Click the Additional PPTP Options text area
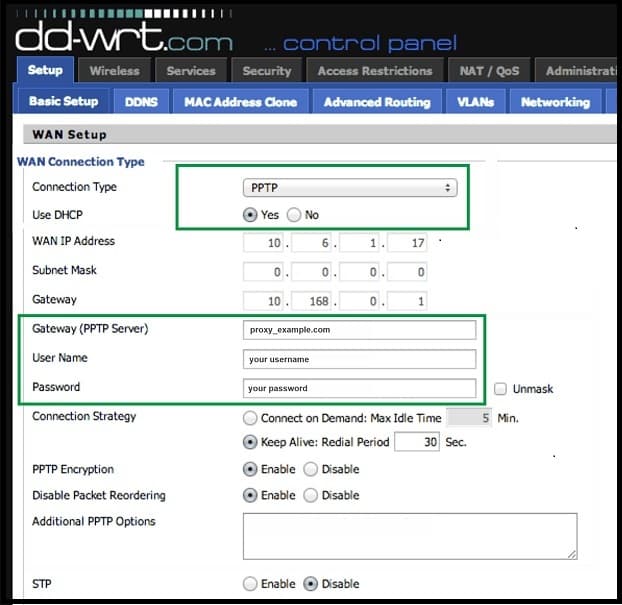Viewport: 622px width, 605px height. (x=410, y=536)
